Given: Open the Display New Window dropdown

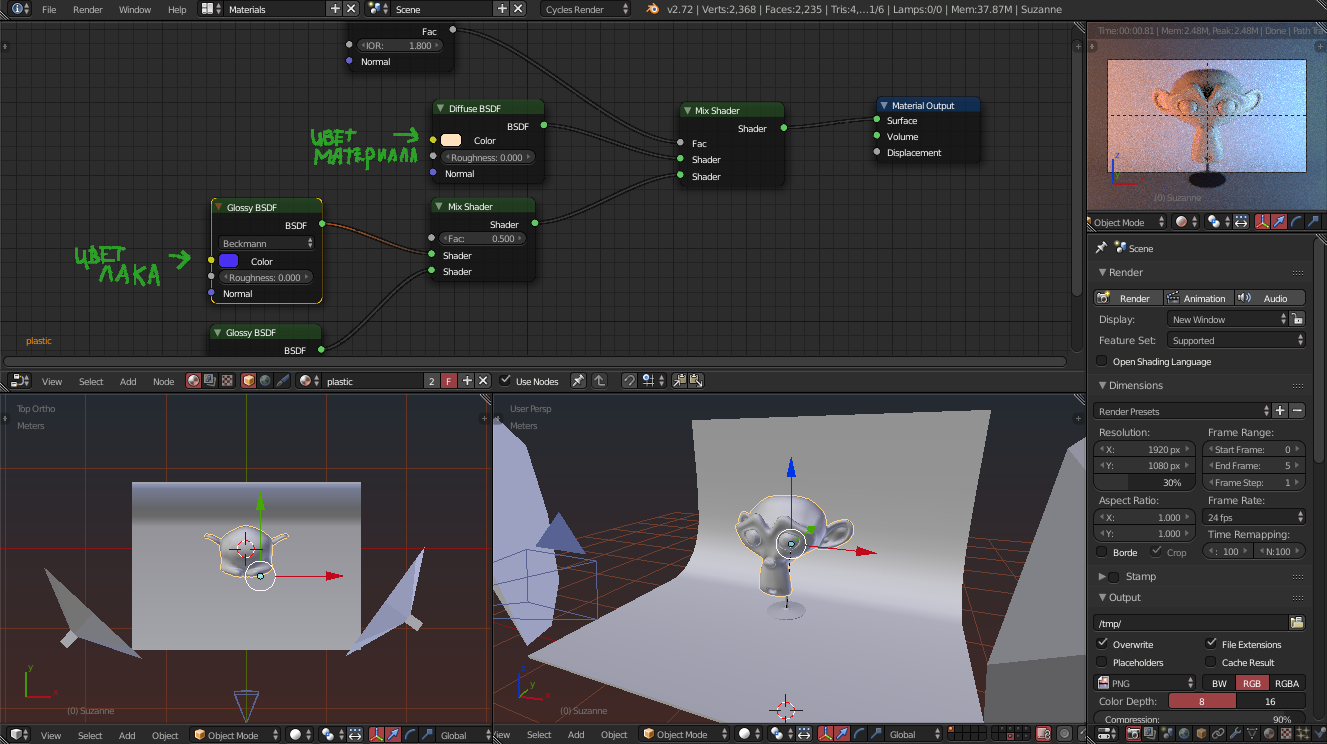Looking at the screenshot, I should tap(1228, 319).
